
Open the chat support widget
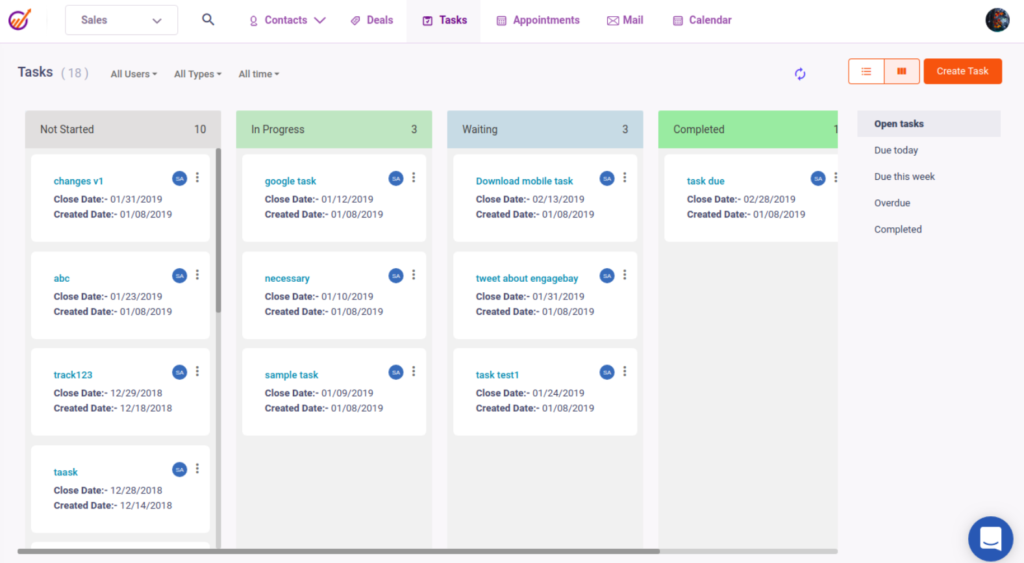point(990,539)
